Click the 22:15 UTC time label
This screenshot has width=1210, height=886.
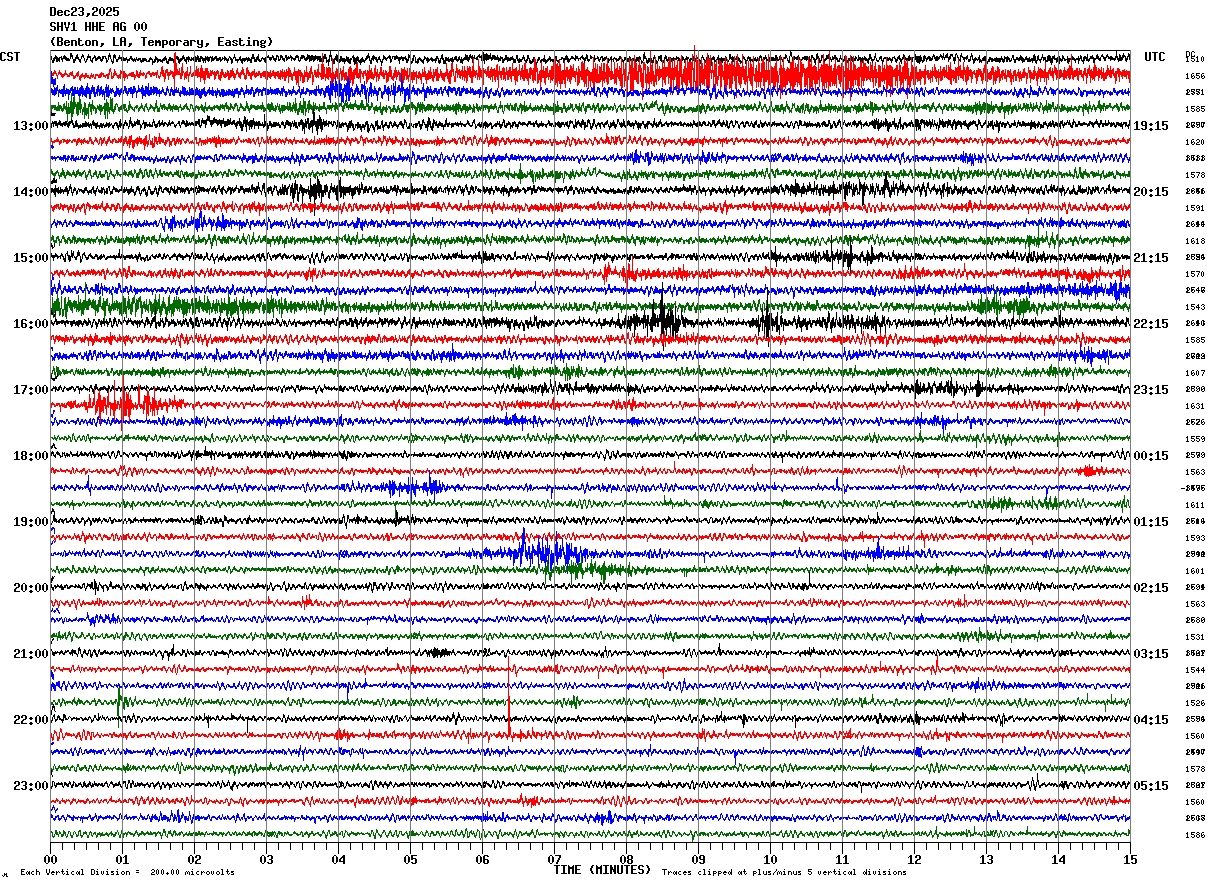pyautogui.click(x=1151, y=324)
